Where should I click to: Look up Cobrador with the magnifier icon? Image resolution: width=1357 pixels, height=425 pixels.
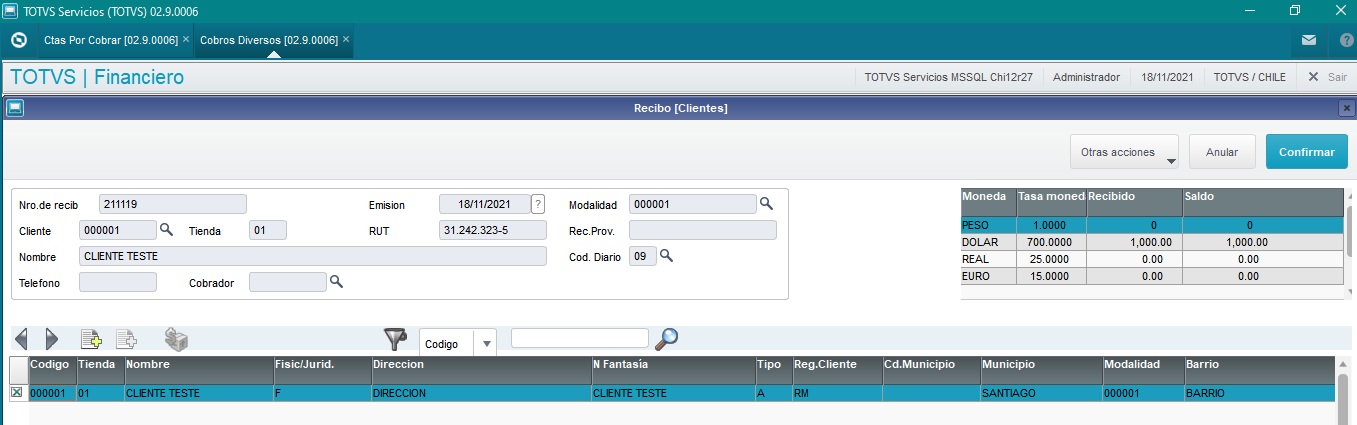336,282
